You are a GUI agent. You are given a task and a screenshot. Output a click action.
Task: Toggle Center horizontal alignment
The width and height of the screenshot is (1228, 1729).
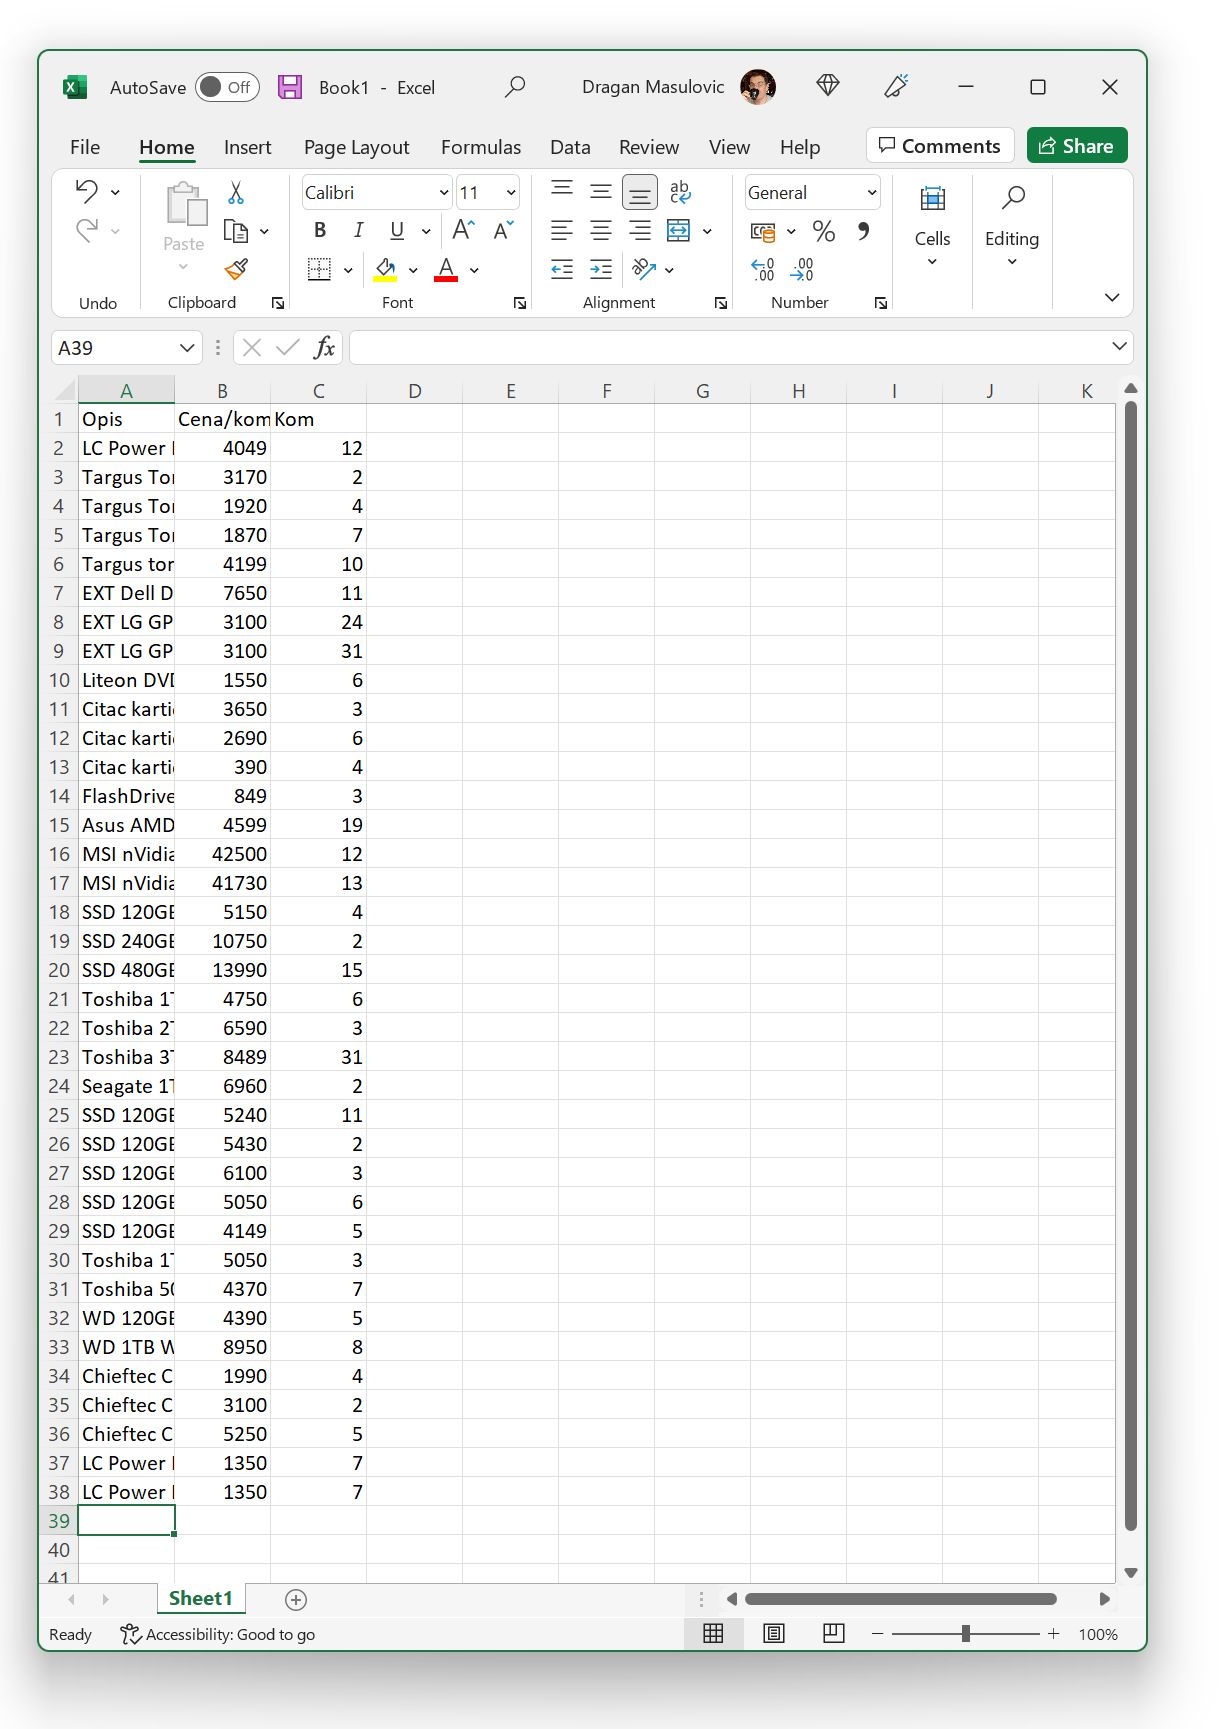(601, 231)
